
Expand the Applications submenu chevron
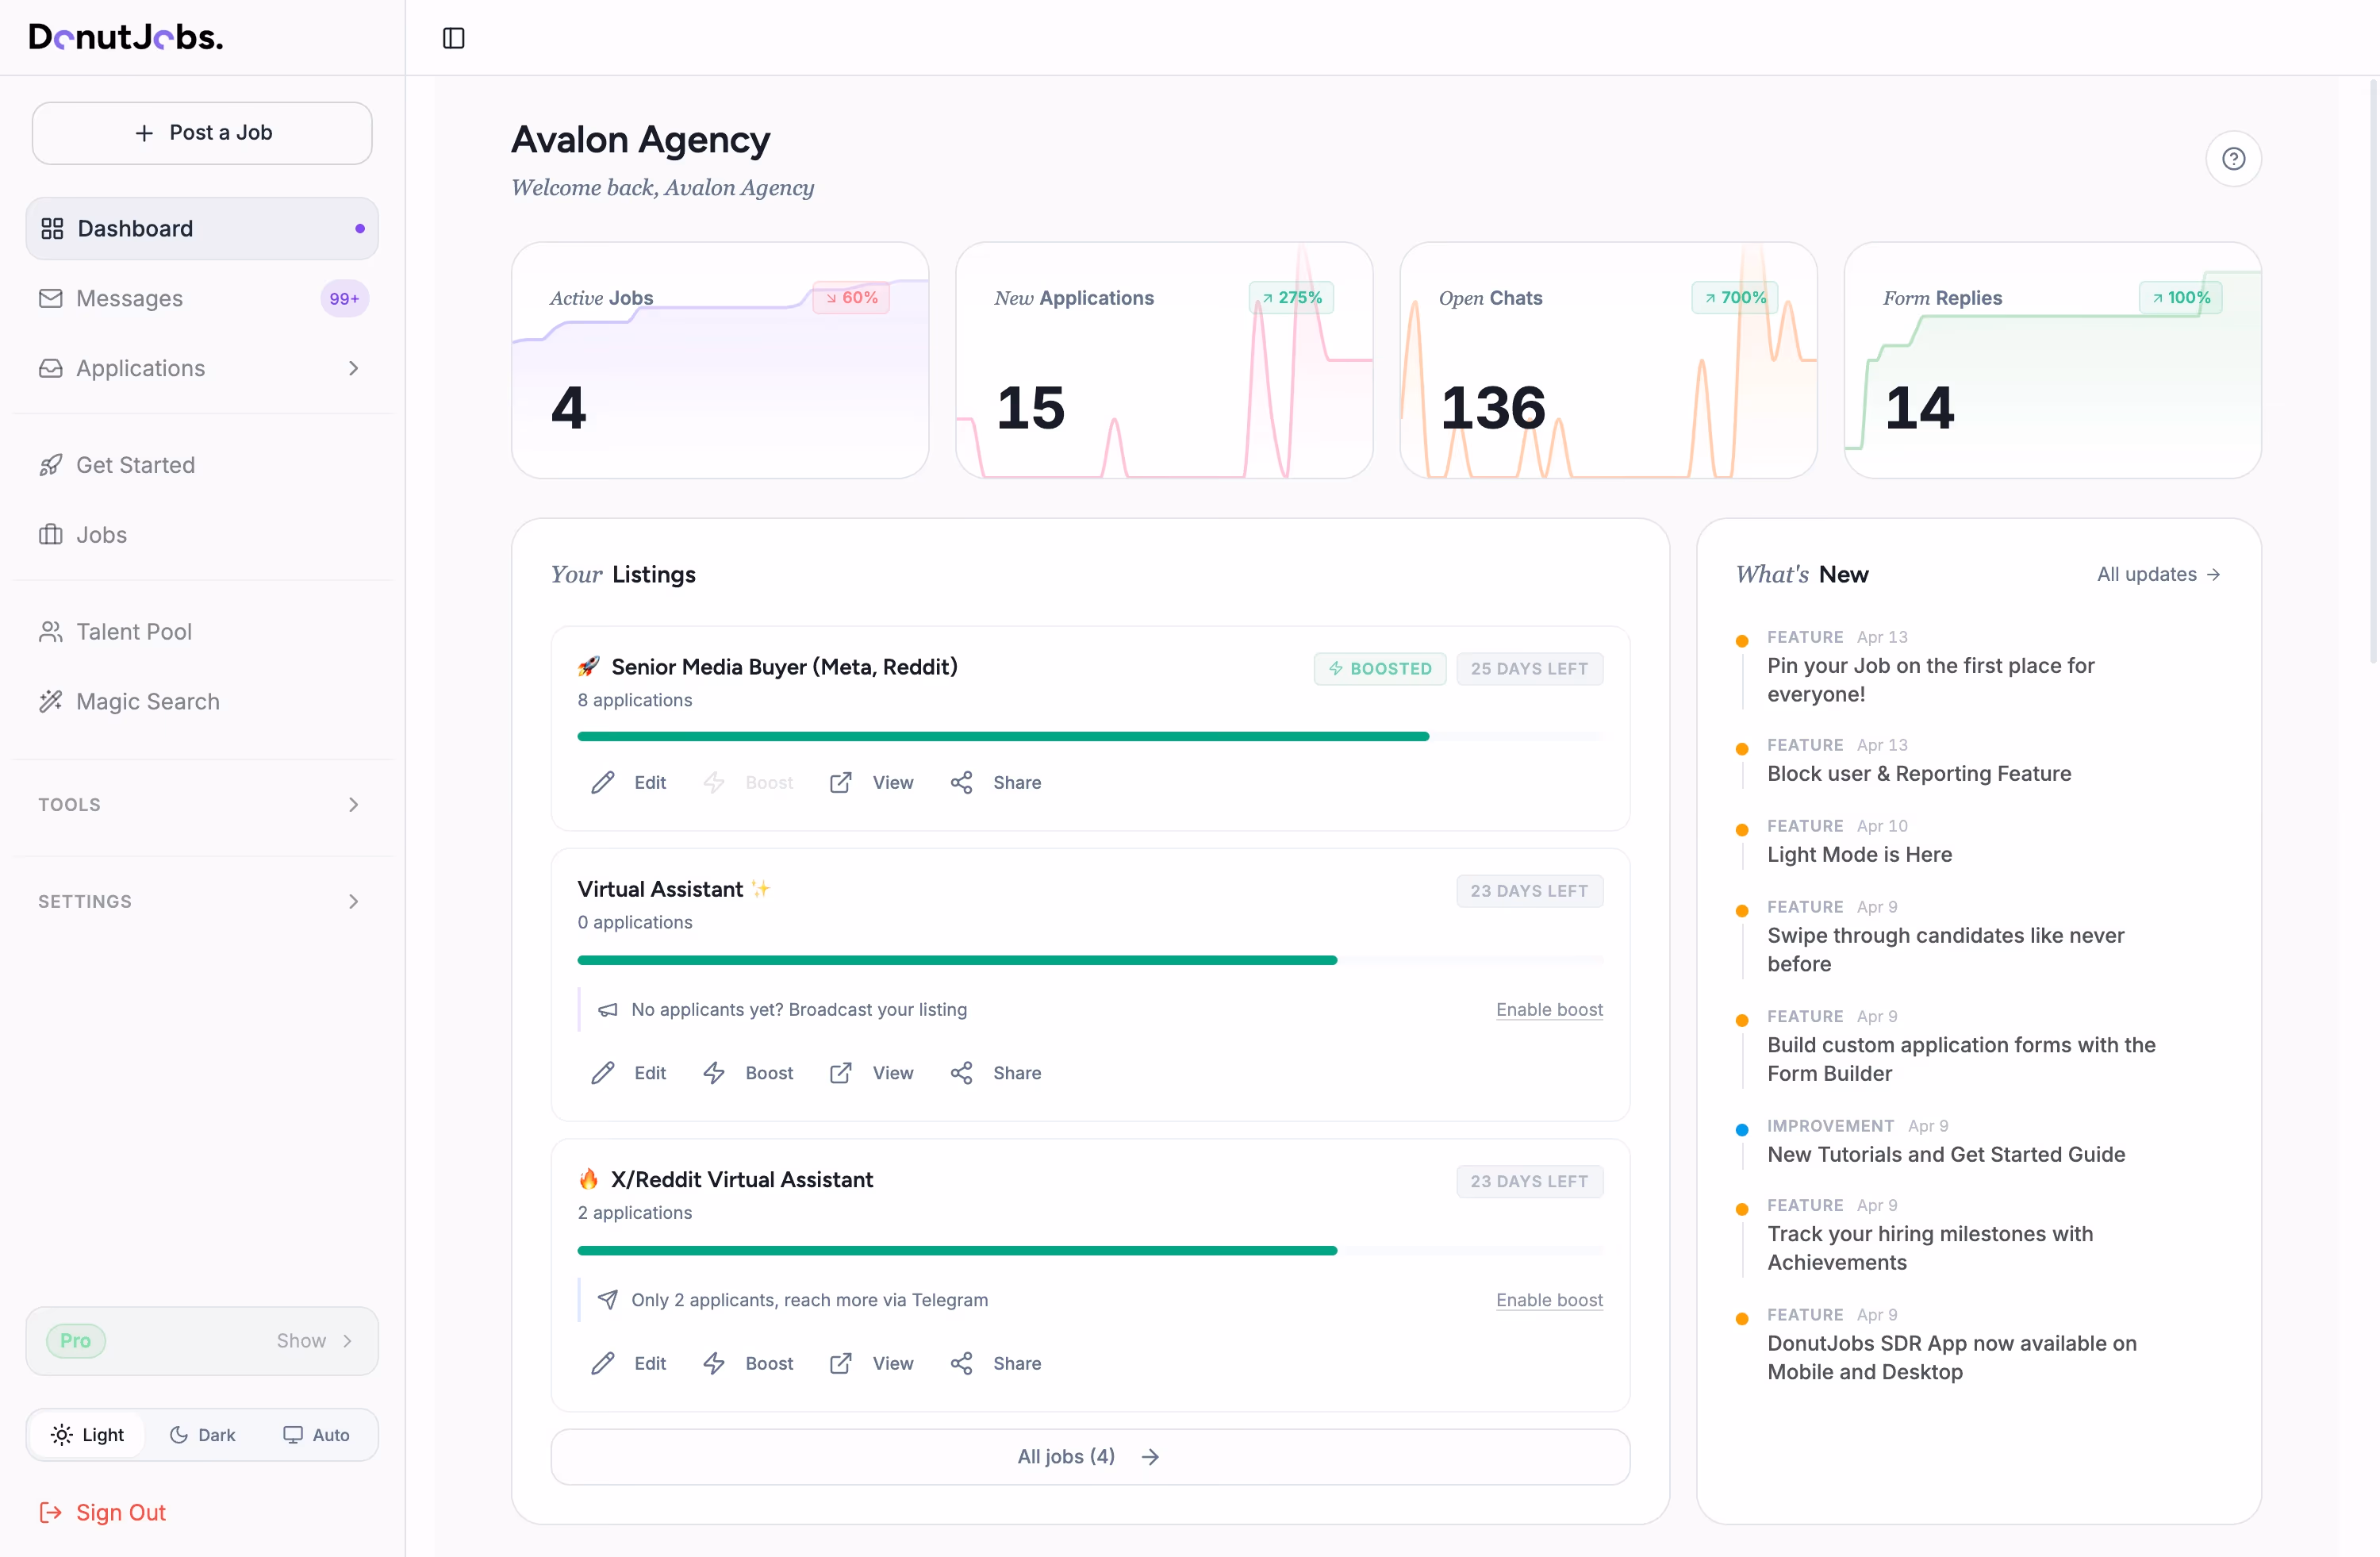353,368
